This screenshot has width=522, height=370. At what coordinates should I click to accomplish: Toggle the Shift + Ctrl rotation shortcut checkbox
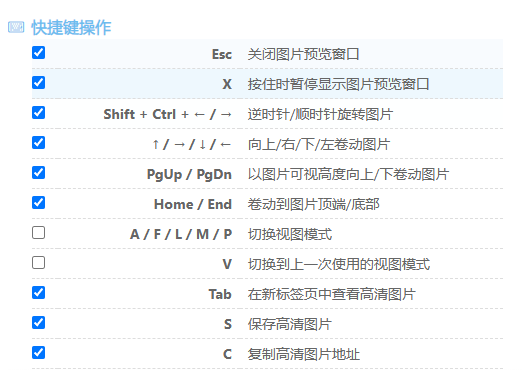pos(39,113)
